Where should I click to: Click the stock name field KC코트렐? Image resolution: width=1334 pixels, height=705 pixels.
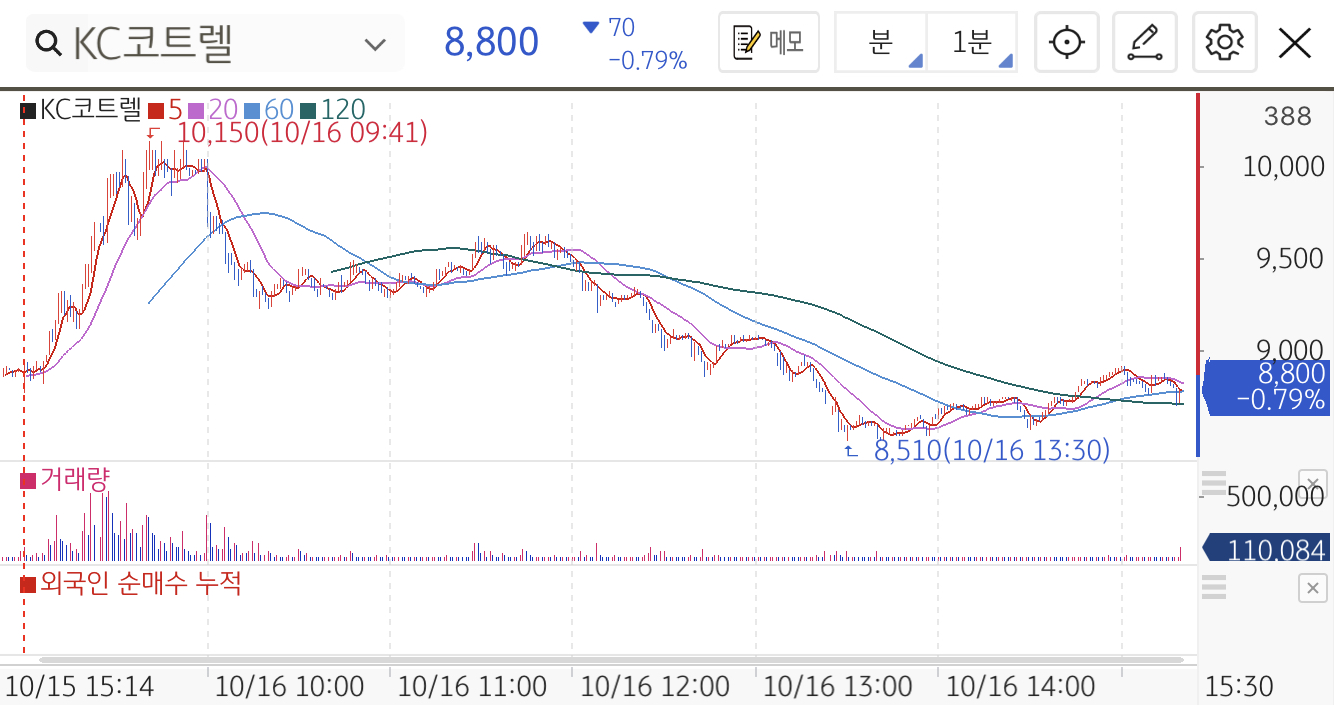pos(214,43)
